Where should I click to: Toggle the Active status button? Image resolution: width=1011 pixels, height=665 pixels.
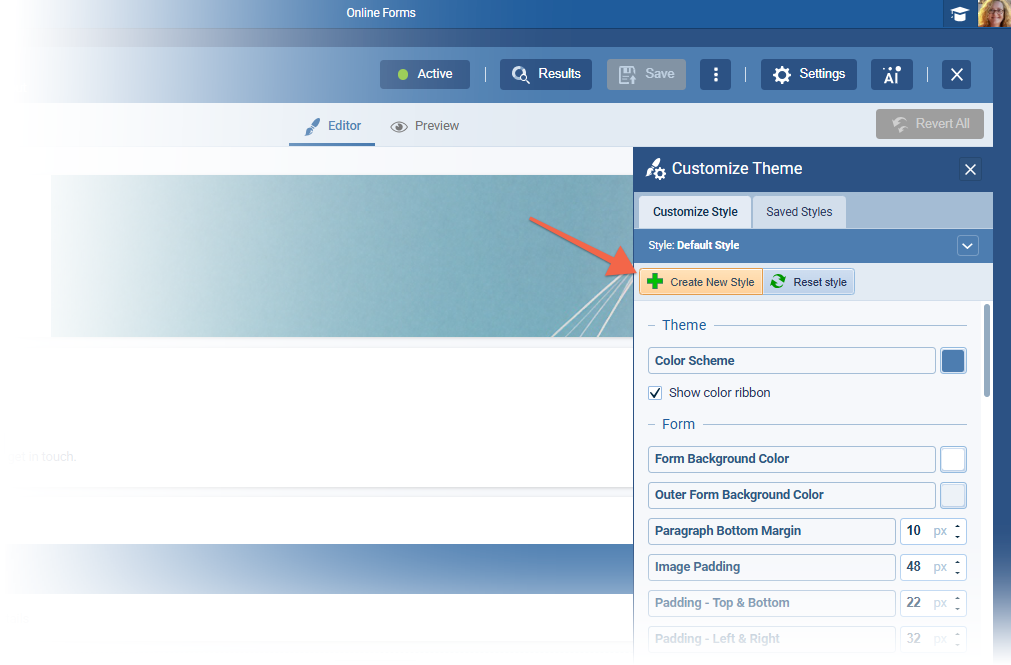pyautogui.click(x=424, y=74)
